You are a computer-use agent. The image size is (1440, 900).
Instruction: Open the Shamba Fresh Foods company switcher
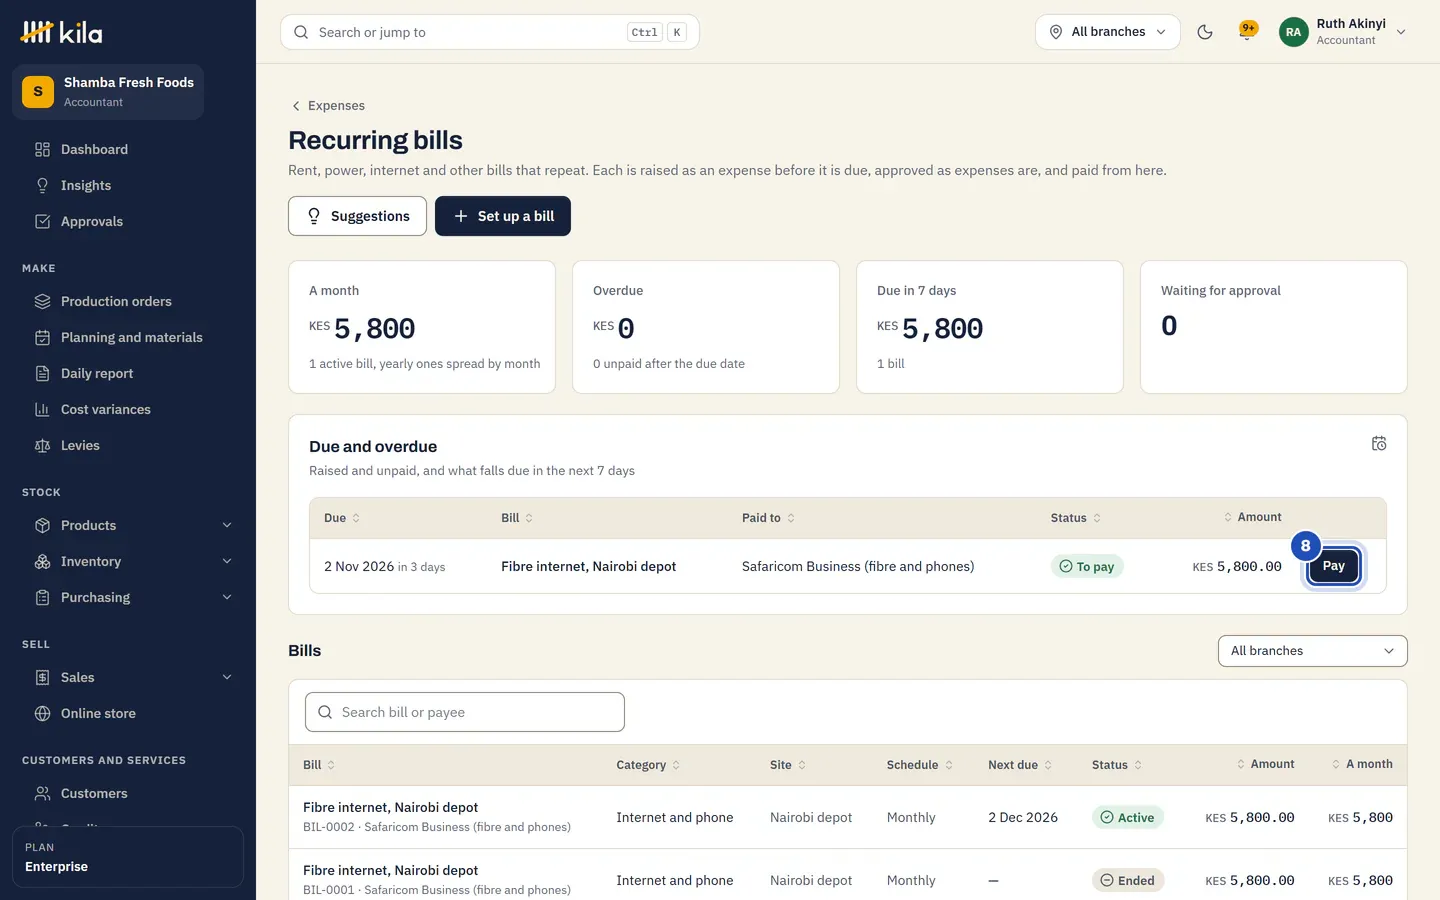pyautogui.click(x=108, y=92)
